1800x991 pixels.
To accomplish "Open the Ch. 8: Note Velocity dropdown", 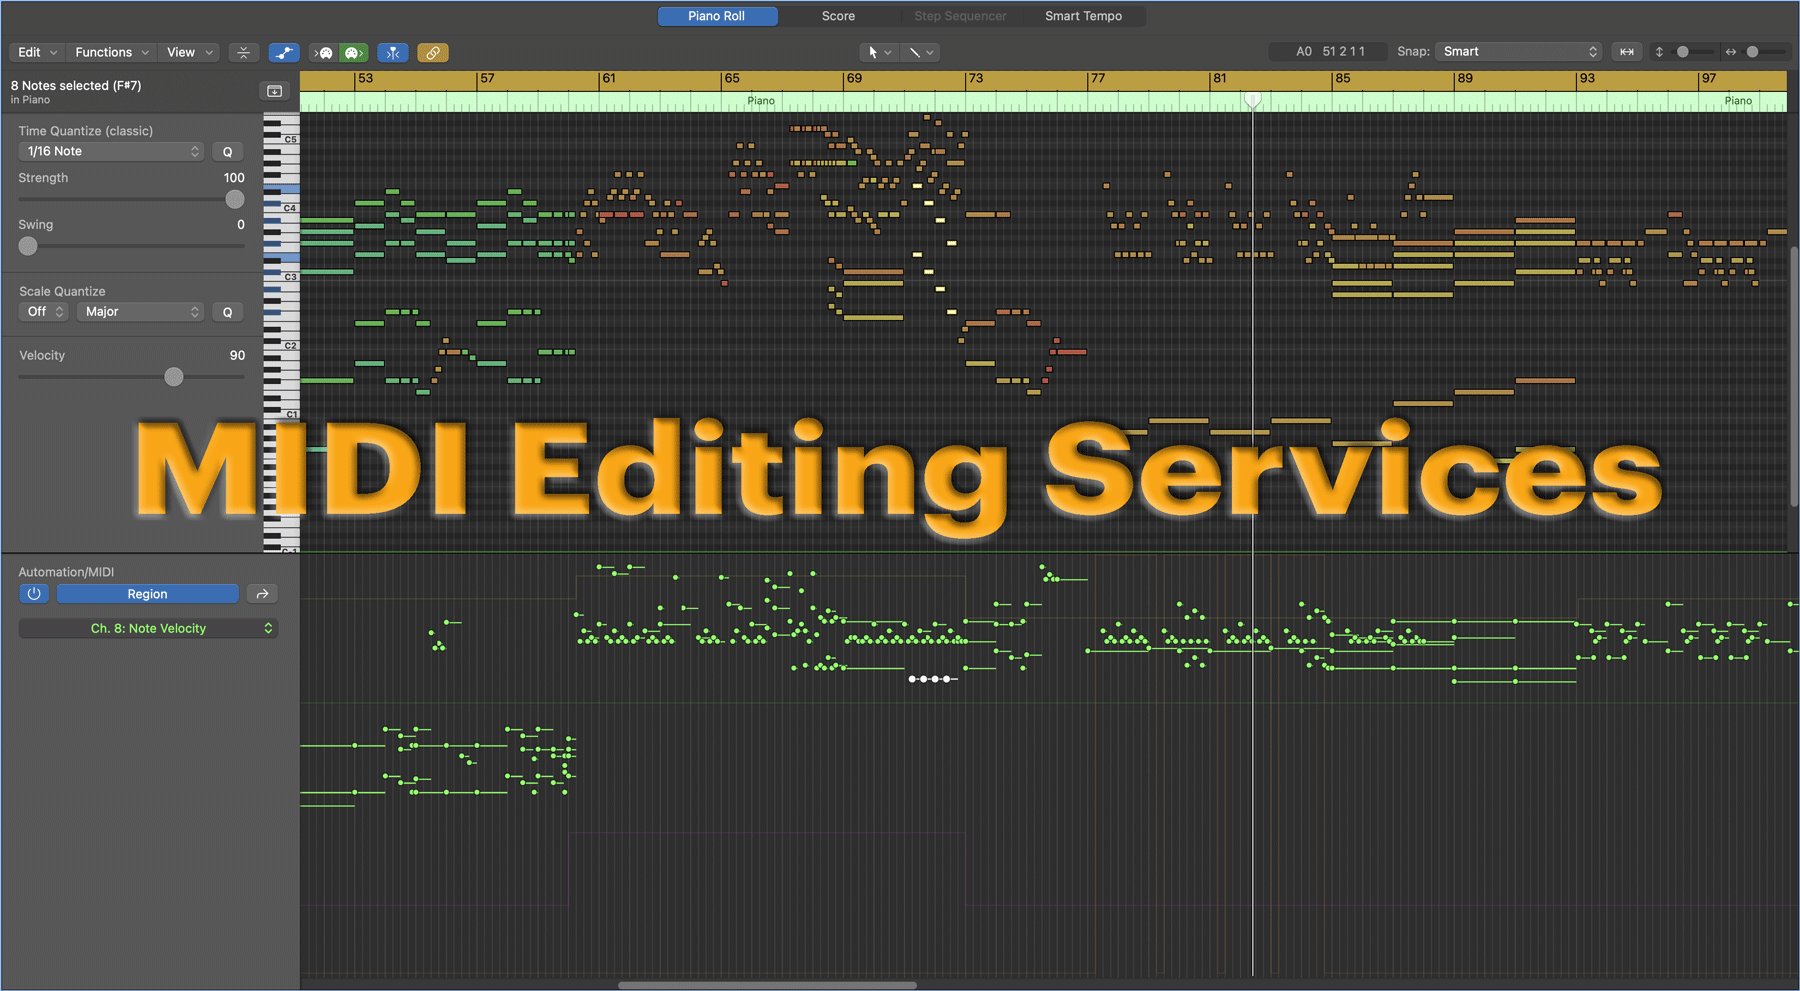I will (147, 628).
